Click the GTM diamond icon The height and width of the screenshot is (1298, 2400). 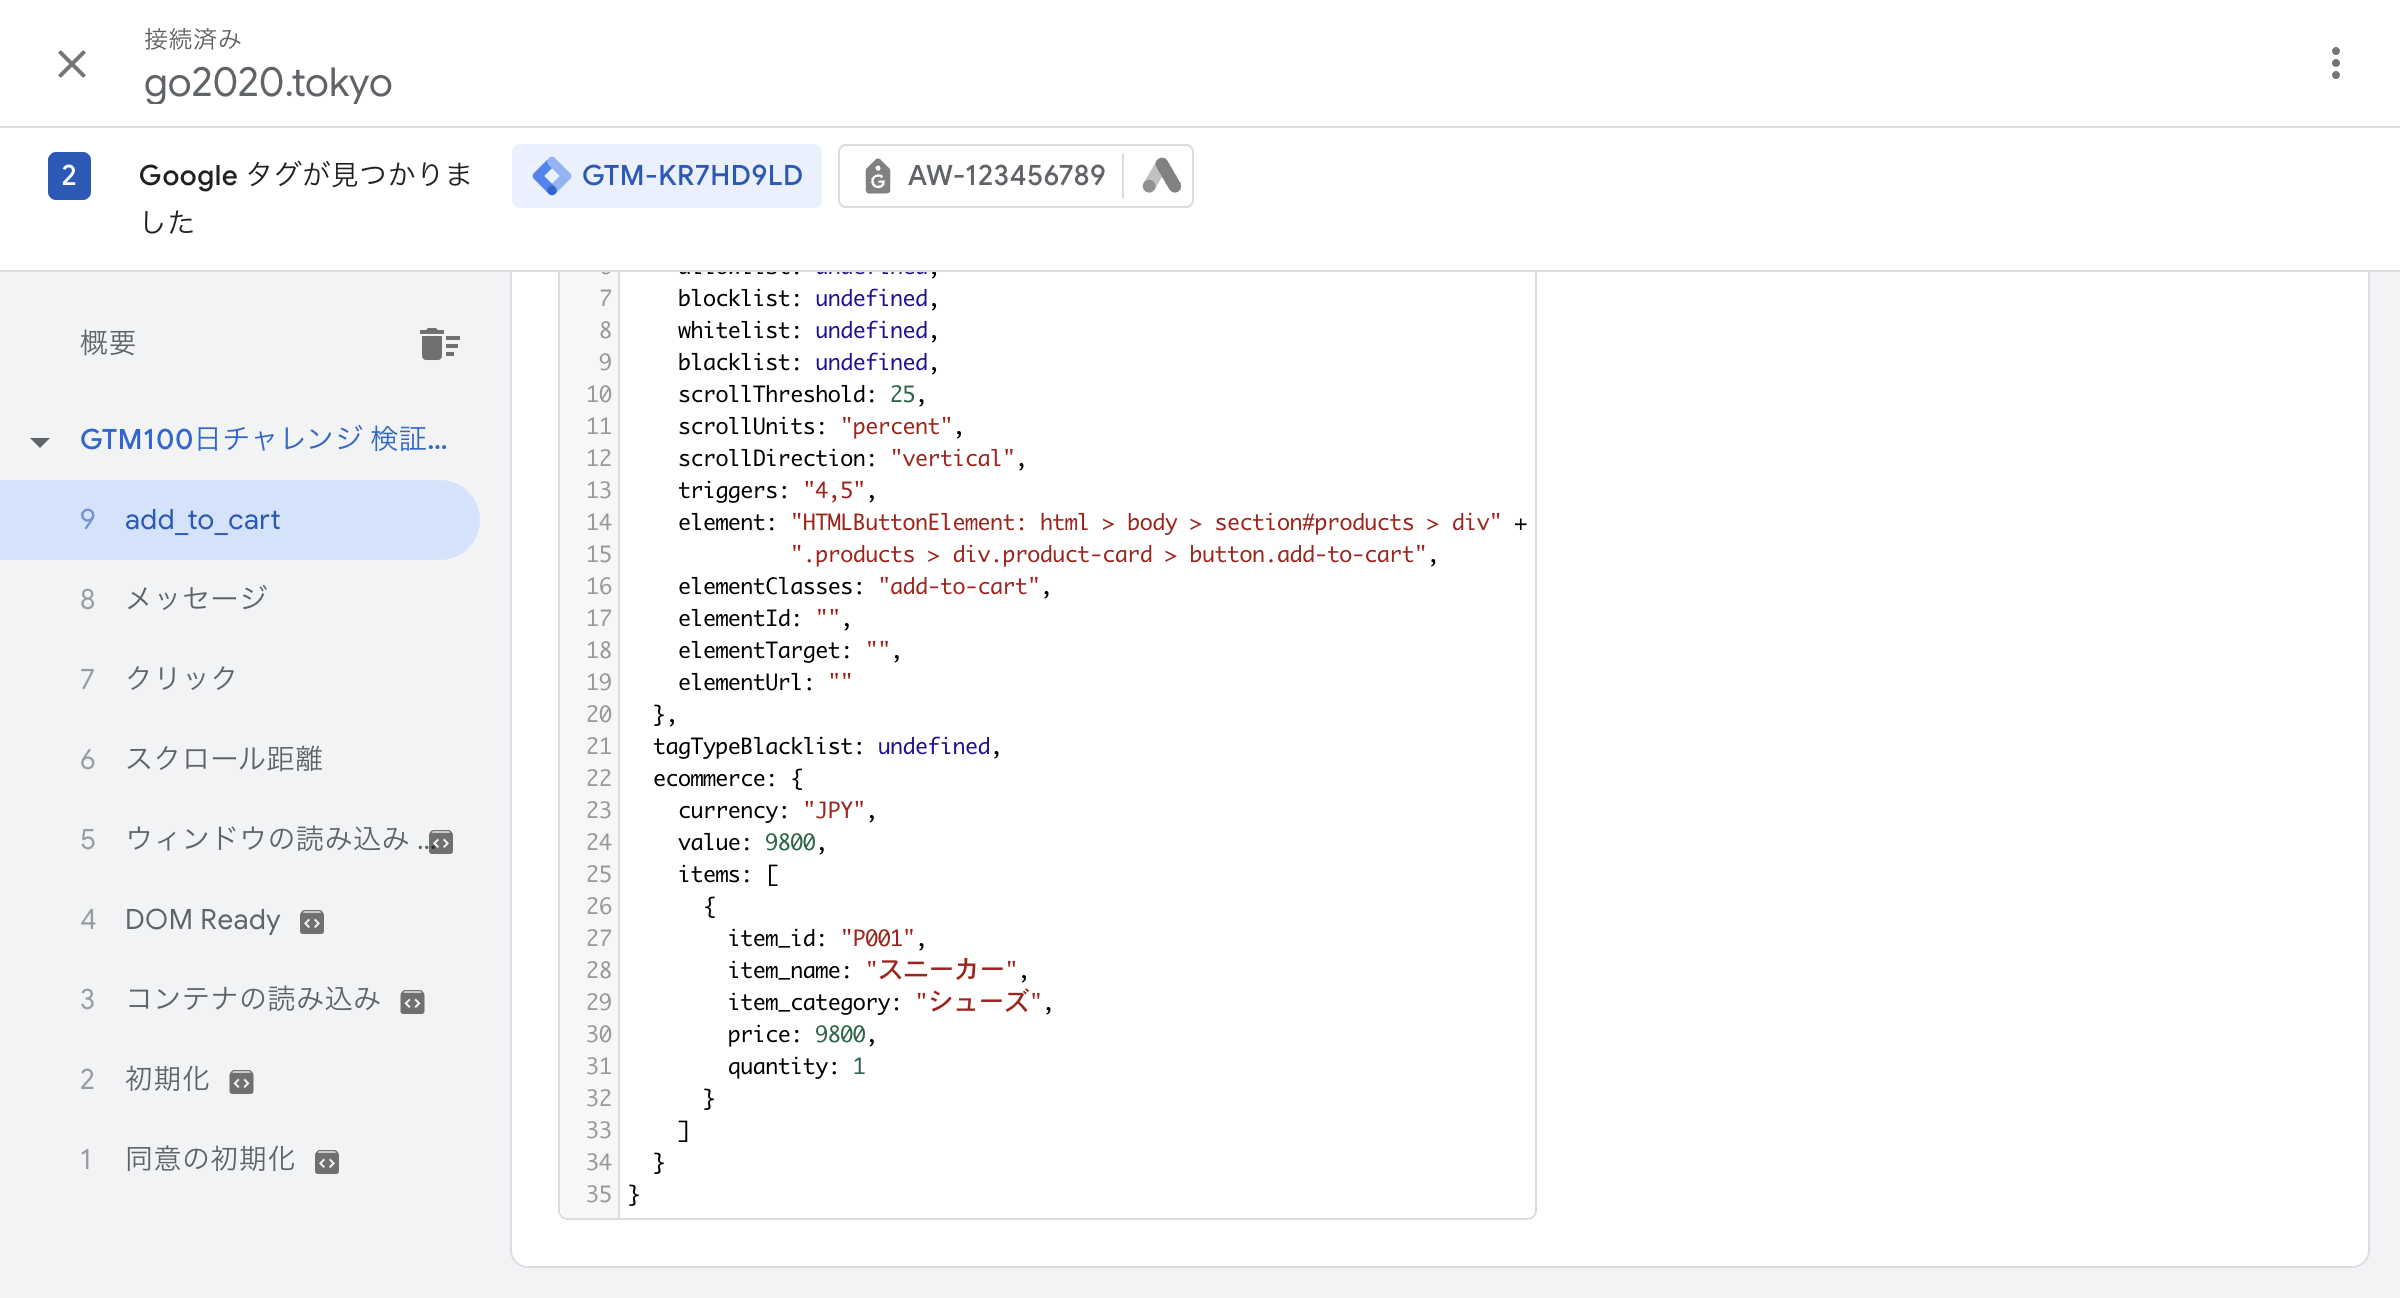[x=552, y=176]
